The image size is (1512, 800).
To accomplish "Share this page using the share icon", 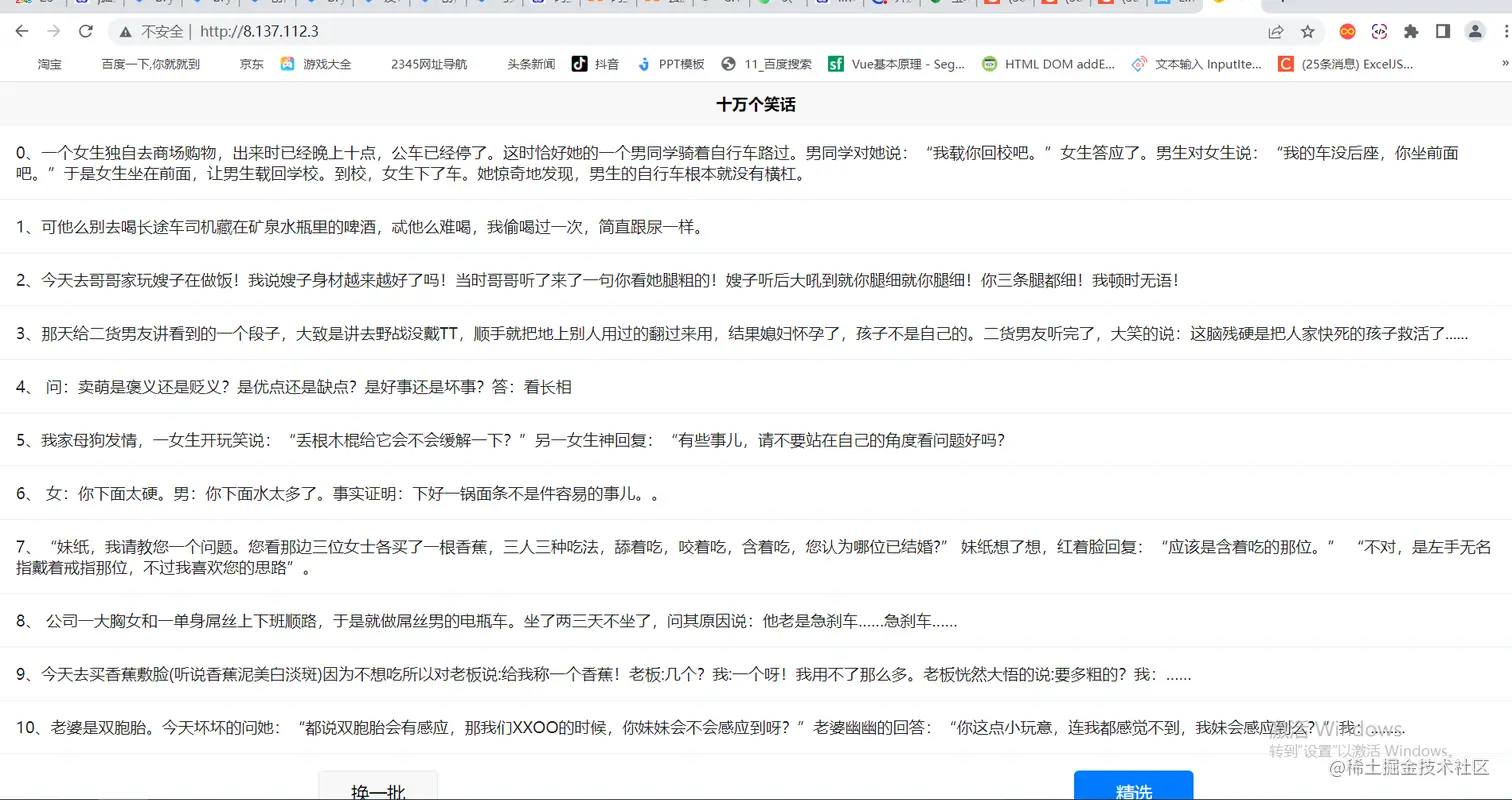I will (1276, 32).
